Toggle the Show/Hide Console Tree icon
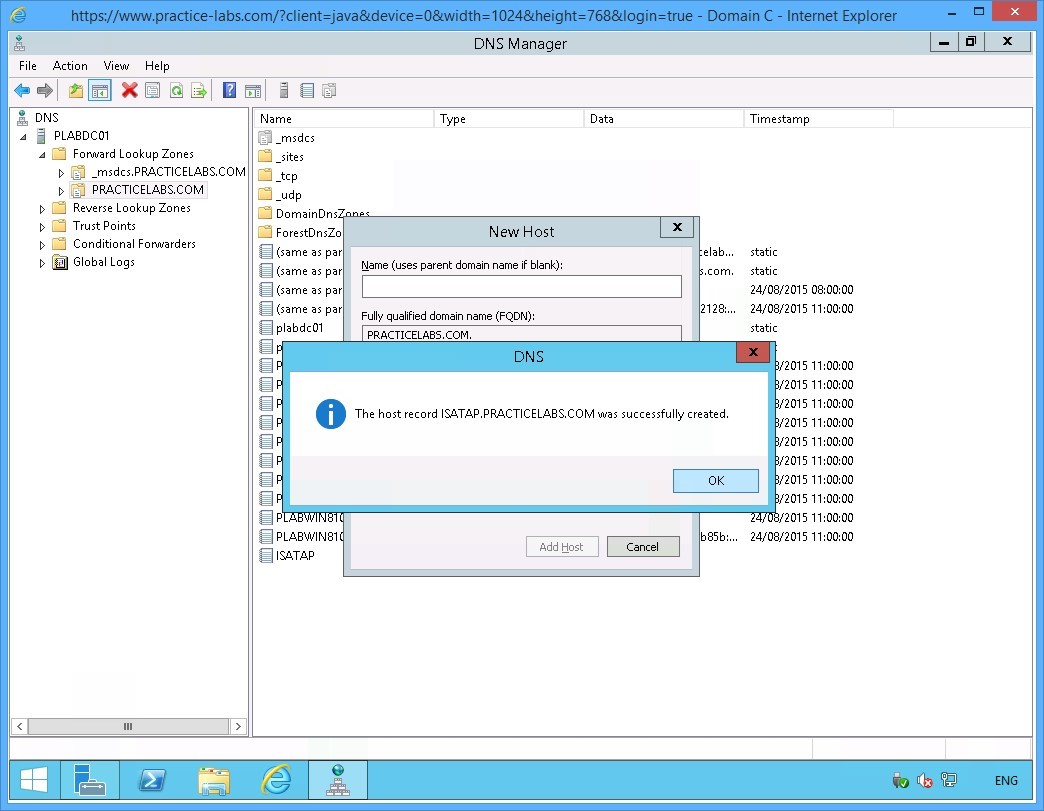The height and width of the screenshot is (811, 1044). (x=100, y=91)
